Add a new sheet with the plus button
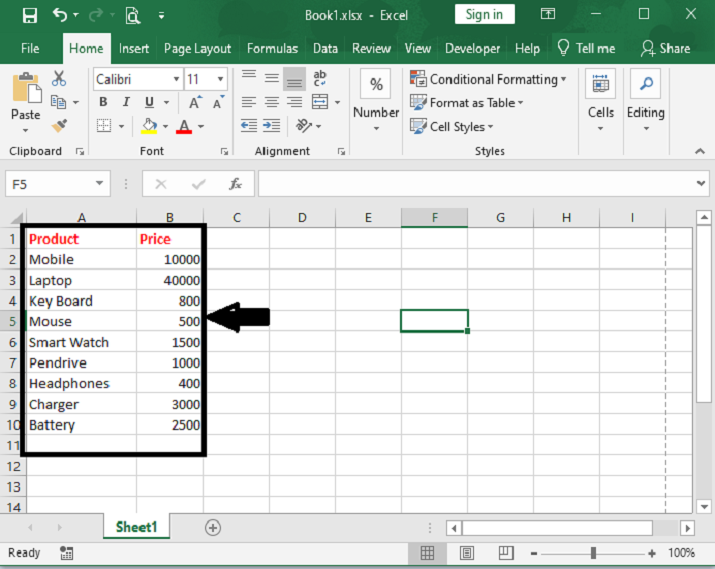This screenshot has height=569, width=715. coord(213,528)
